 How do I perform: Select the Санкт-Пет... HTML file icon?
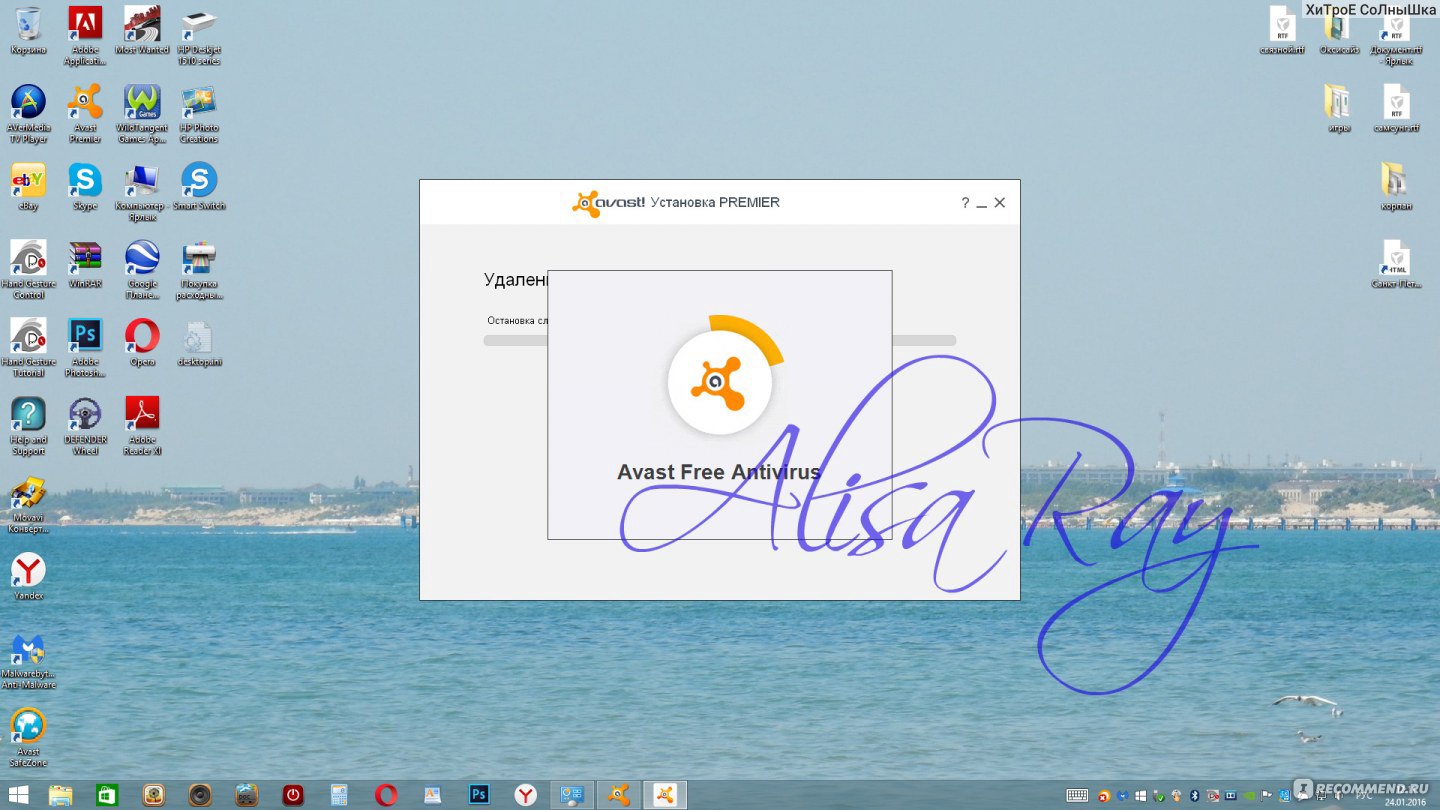[1396, 264]
